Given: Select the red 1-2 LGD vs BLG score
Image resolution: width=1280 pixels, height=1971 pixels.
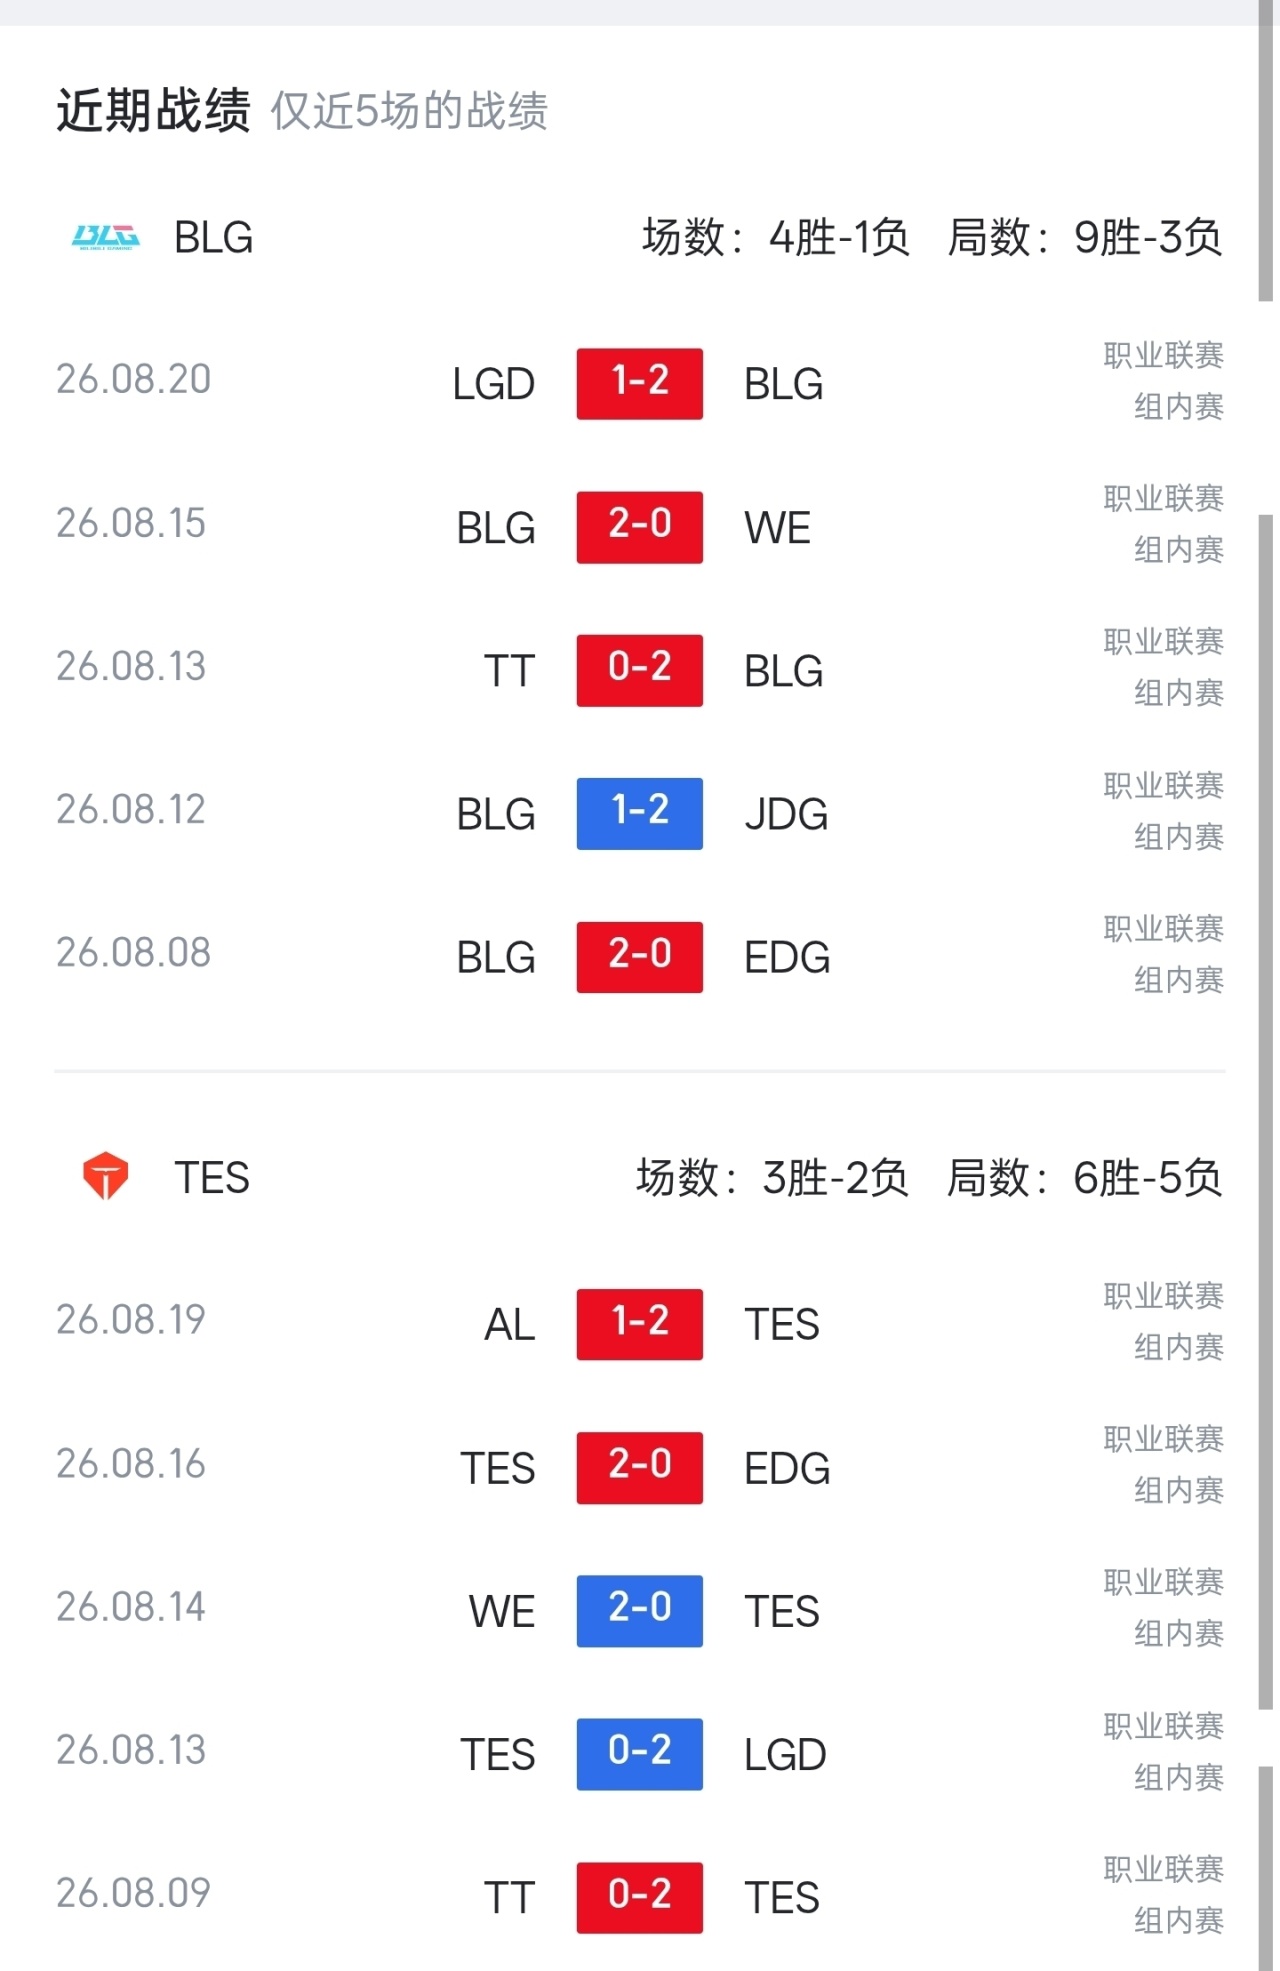Looking at the screenshot, I should (x=640, y=384).
